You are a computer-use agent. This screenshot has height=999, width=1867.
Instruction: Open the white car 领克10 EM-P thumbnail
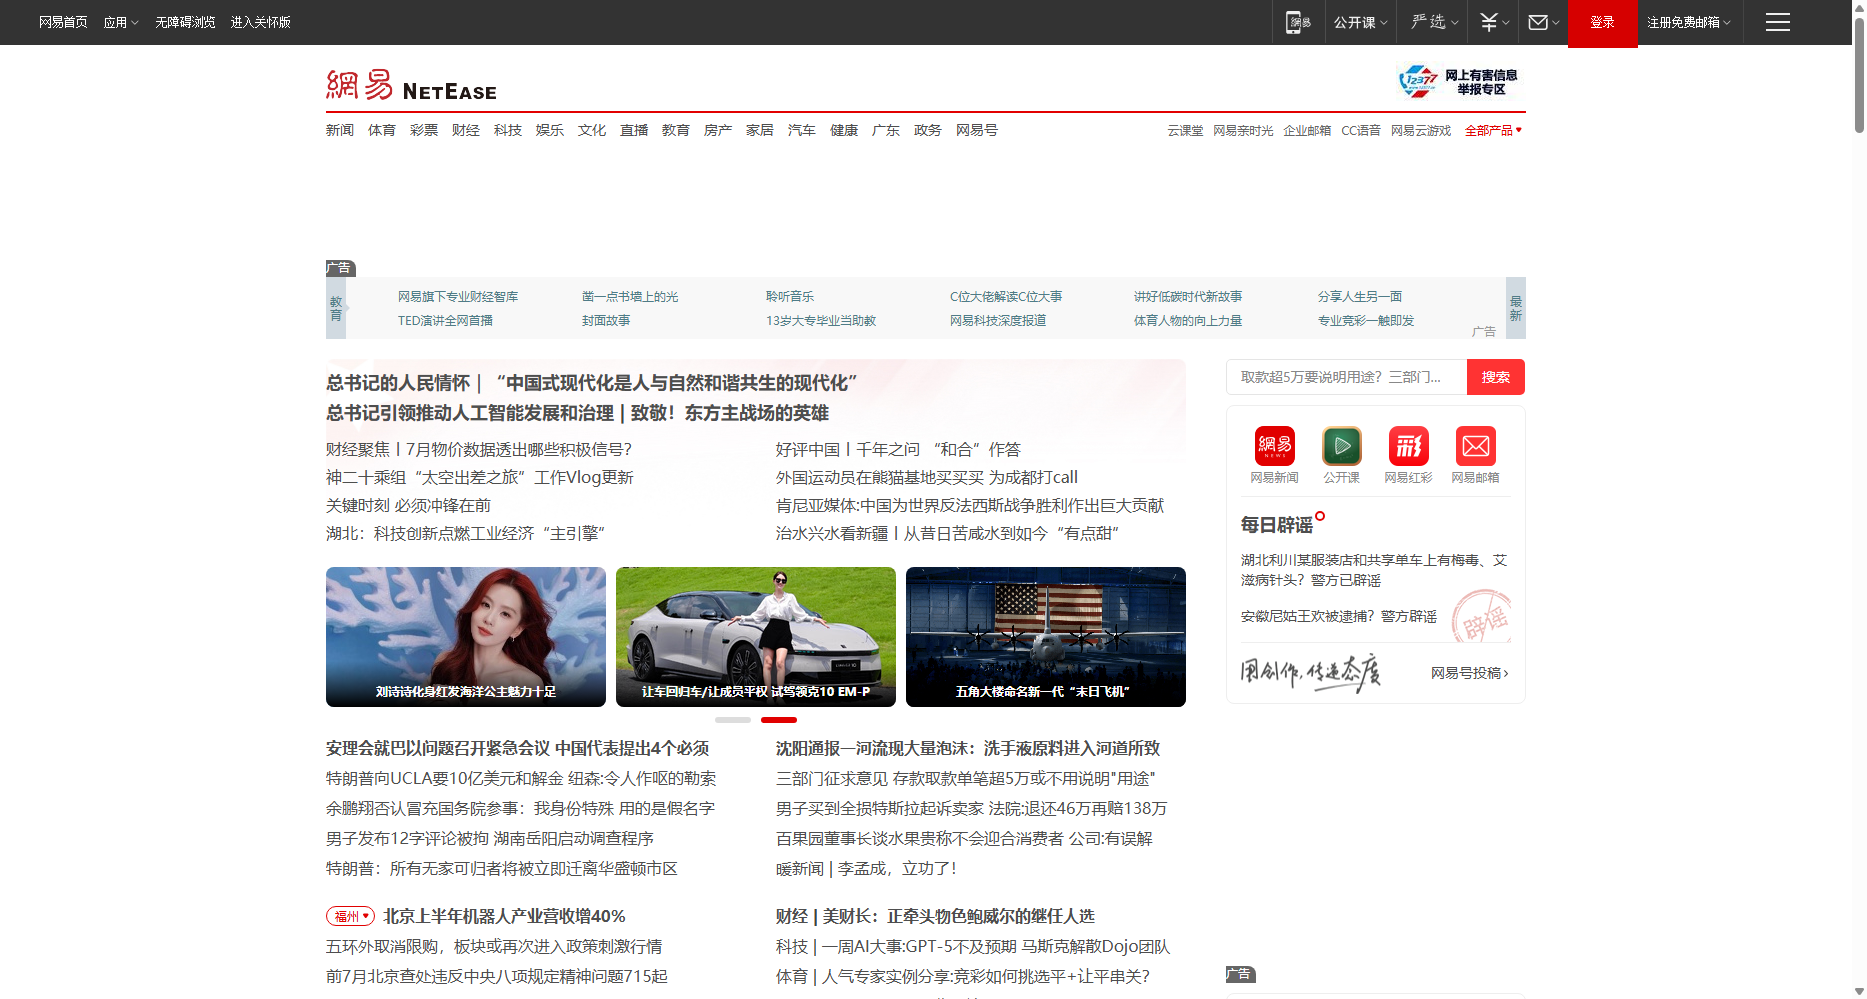(x=756, y=637)
